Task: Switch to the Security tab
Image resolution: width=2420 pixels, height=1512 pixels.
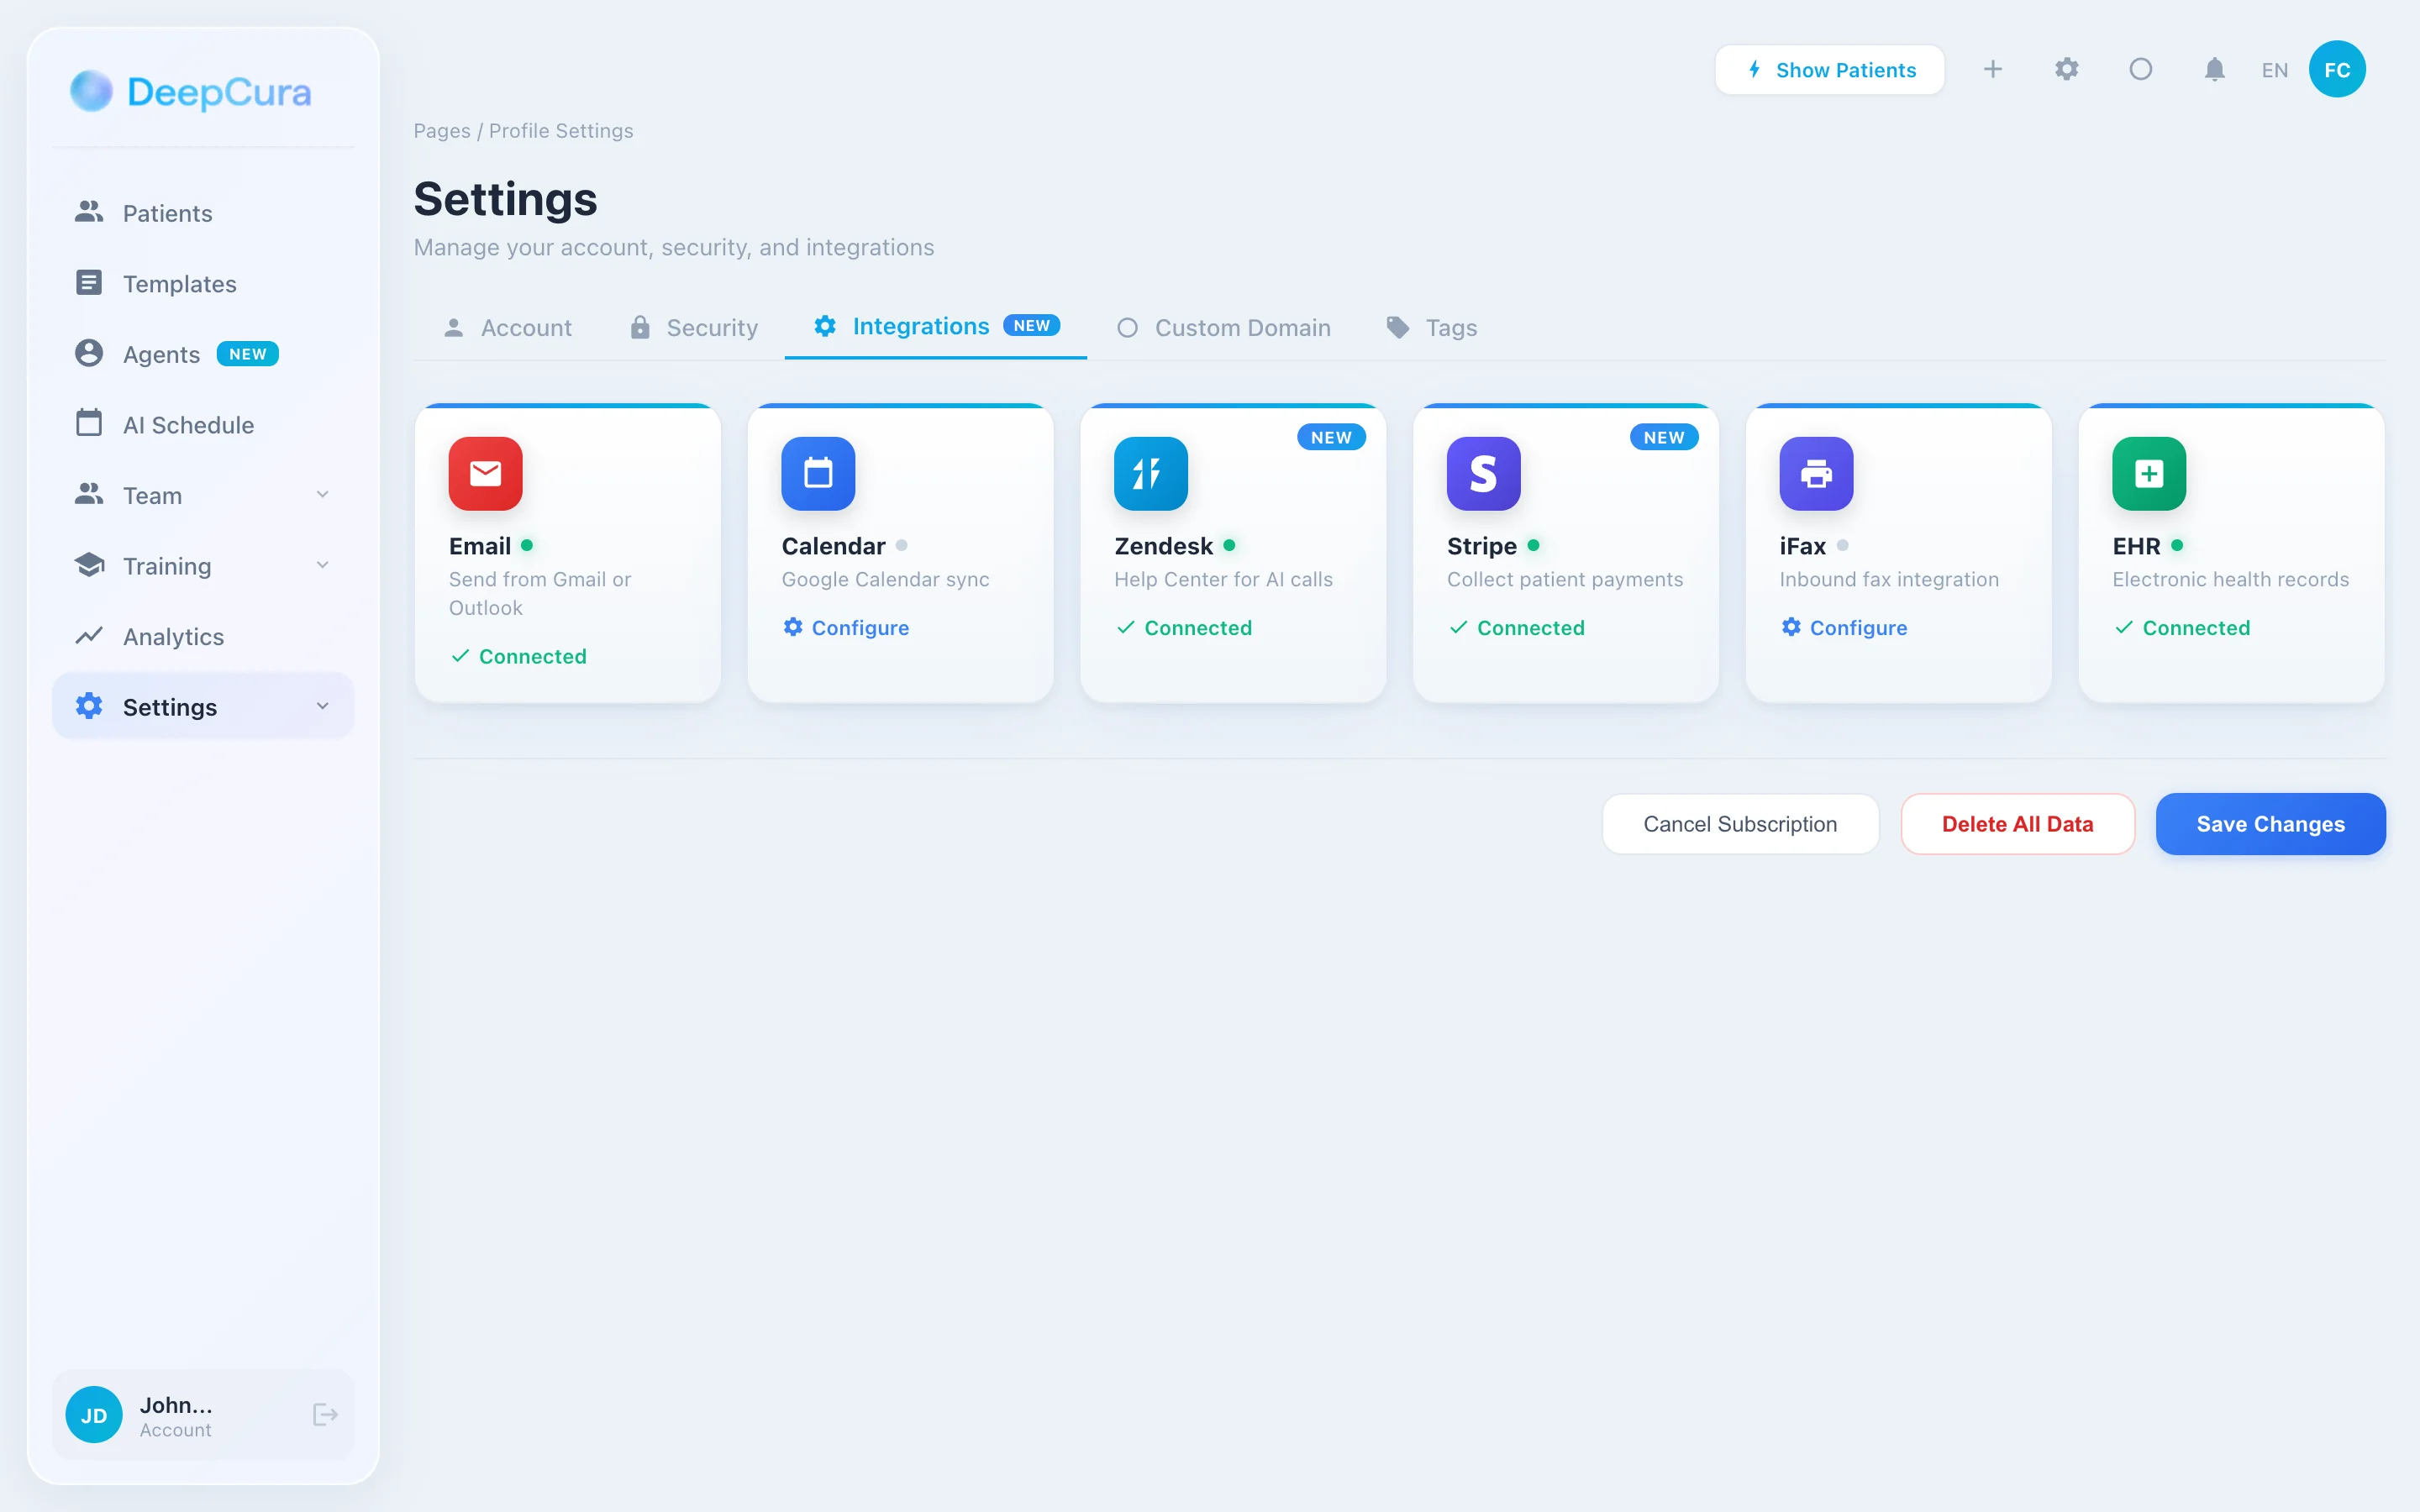Action: coord(693,327)
